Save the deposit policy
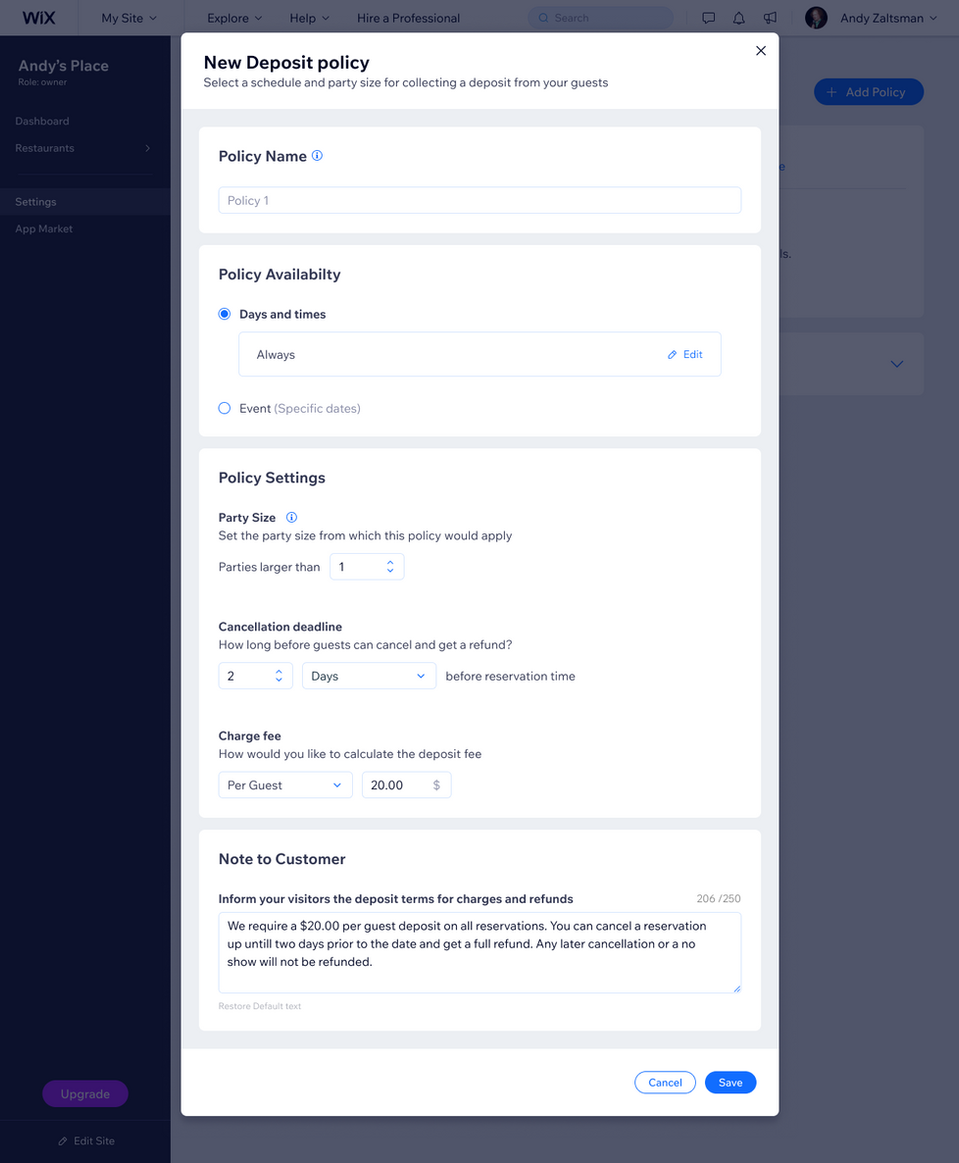Viewport: 959px width, 1163px height. tap(730, 1082)
